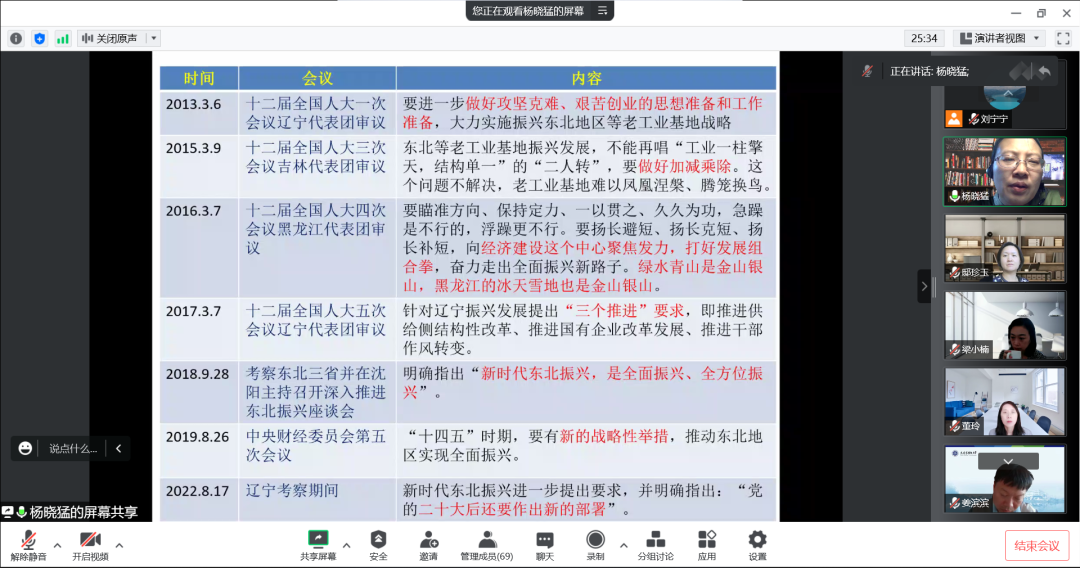The height and width of the screenshot is (568, 1080).
Task: Open the 应用 (Apps) icon
Action: click(707, 545)
